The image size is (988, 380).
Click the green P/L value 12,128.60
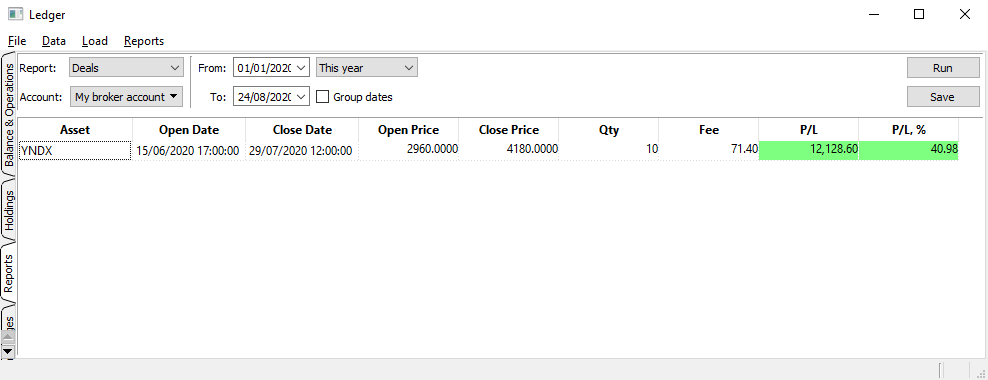(x=808, y=151)
